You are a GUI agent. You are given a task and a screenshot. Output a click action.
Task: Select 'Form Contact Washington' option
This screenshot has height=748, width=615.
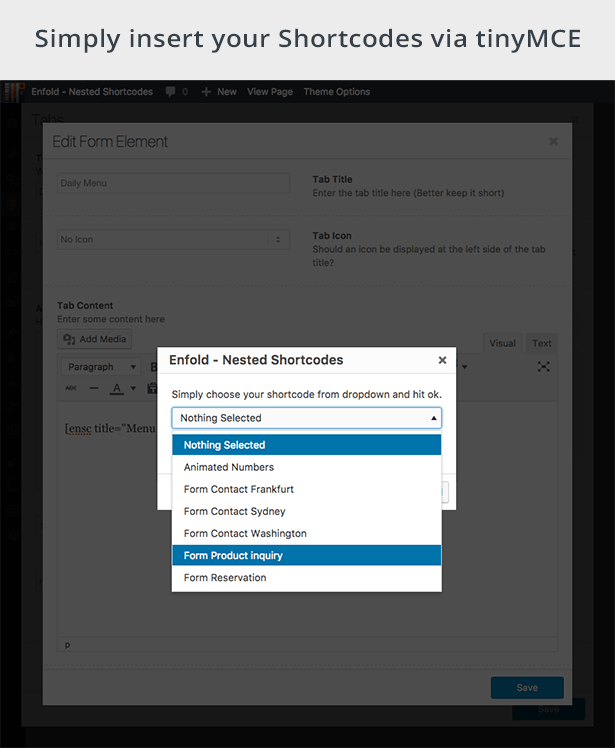(x=306, y=533)
